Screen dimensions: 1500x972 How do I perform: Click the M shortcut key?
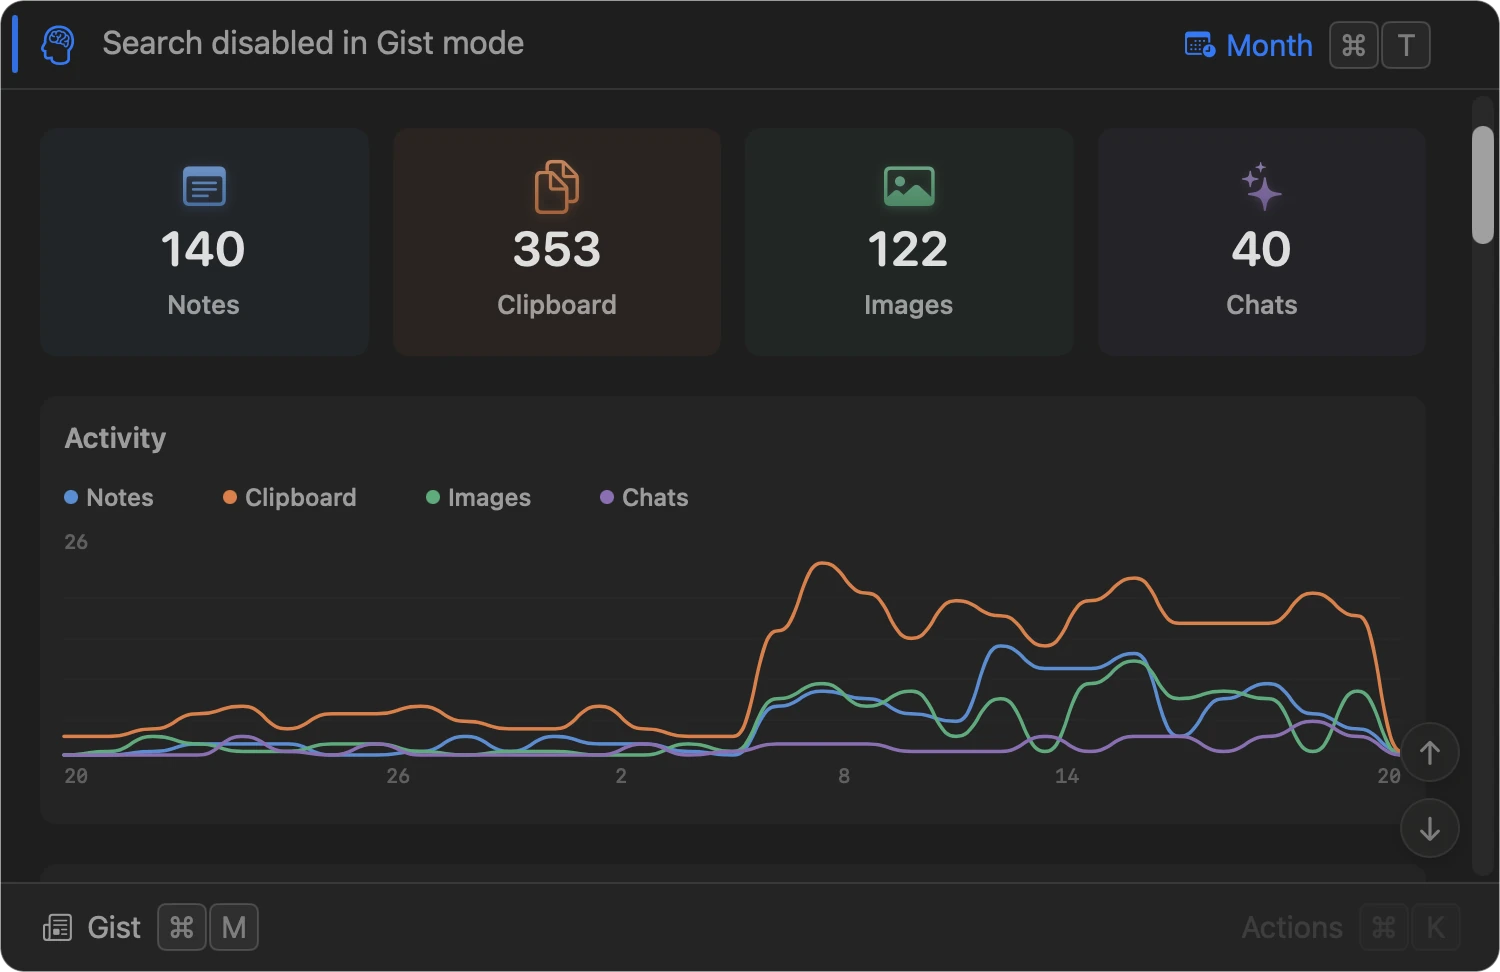234,927
